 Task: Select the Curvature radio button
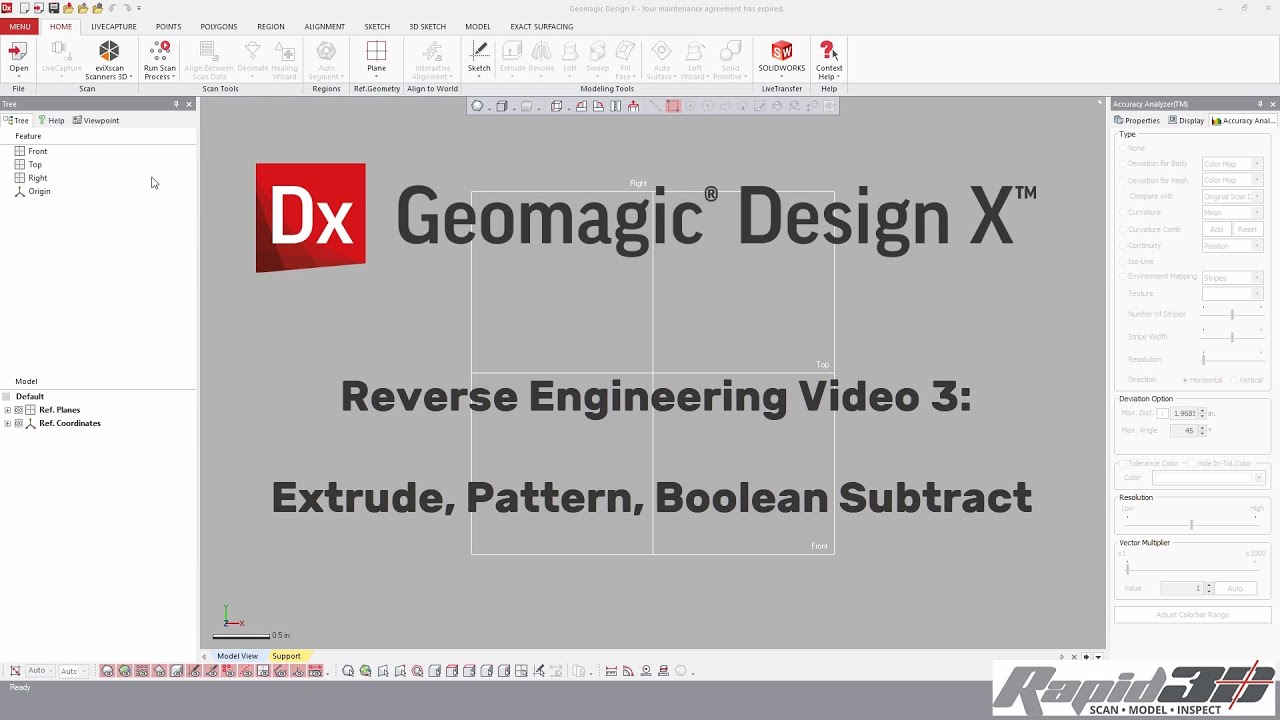1123,212
